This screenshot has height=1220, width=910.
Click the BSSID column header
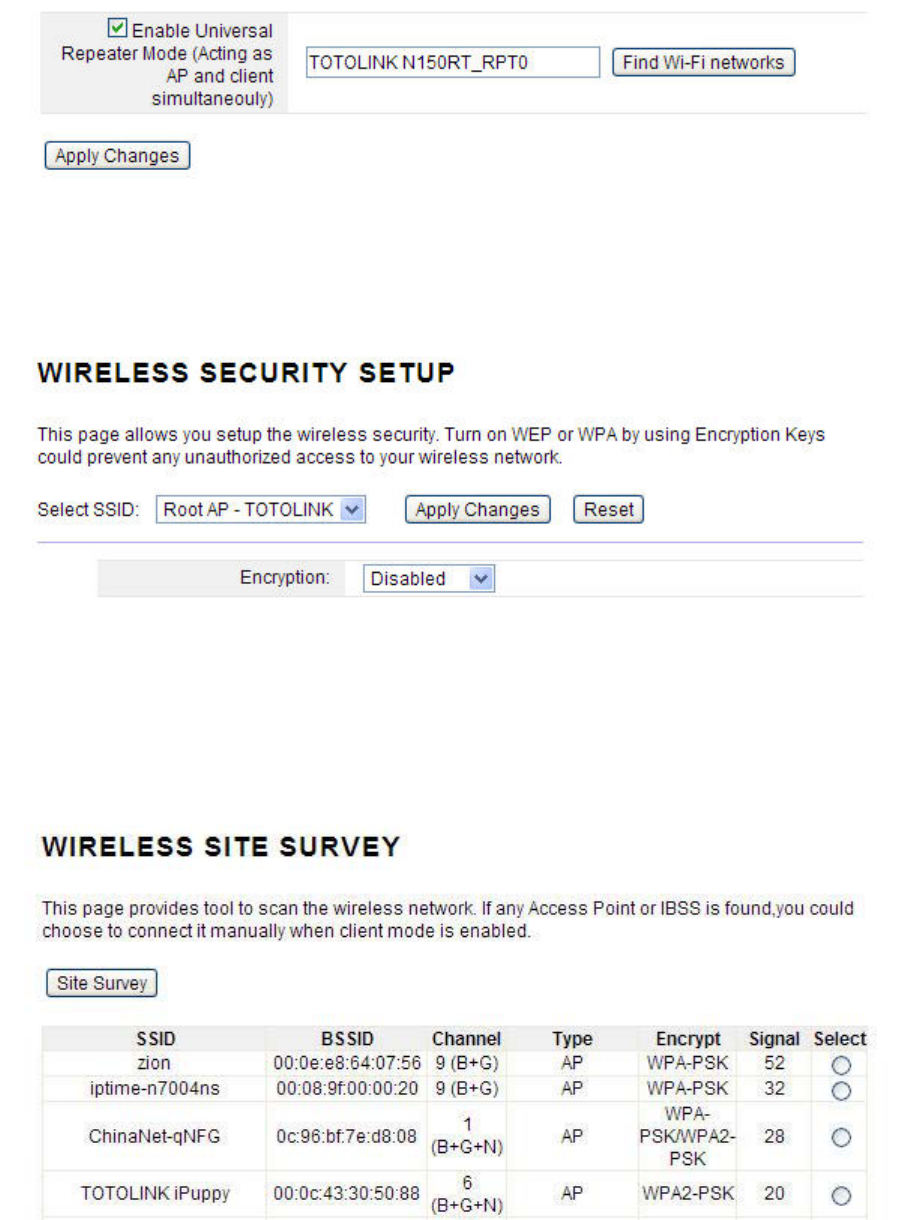click(348, 1039)
